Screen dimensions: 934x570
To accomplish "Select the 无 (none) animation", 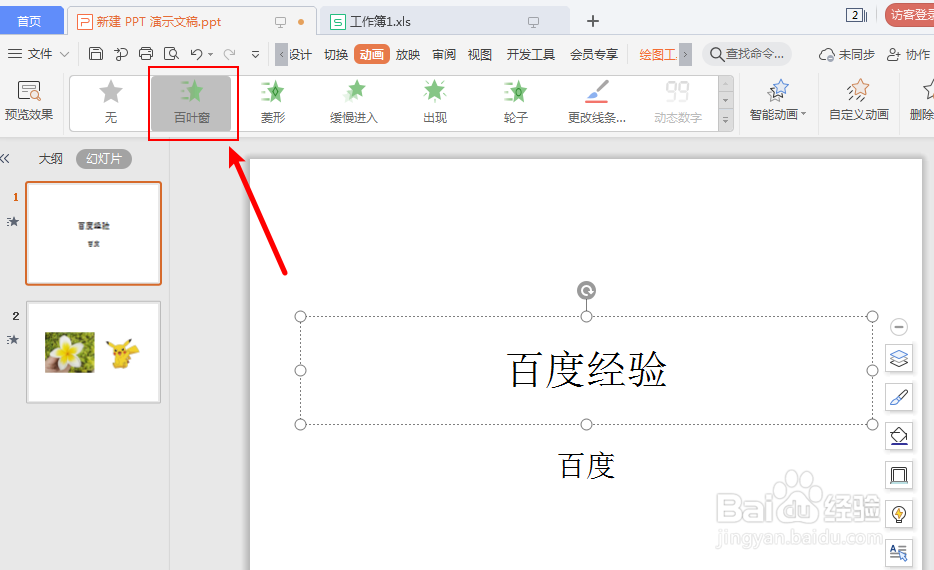I will [x=111, y=103].
